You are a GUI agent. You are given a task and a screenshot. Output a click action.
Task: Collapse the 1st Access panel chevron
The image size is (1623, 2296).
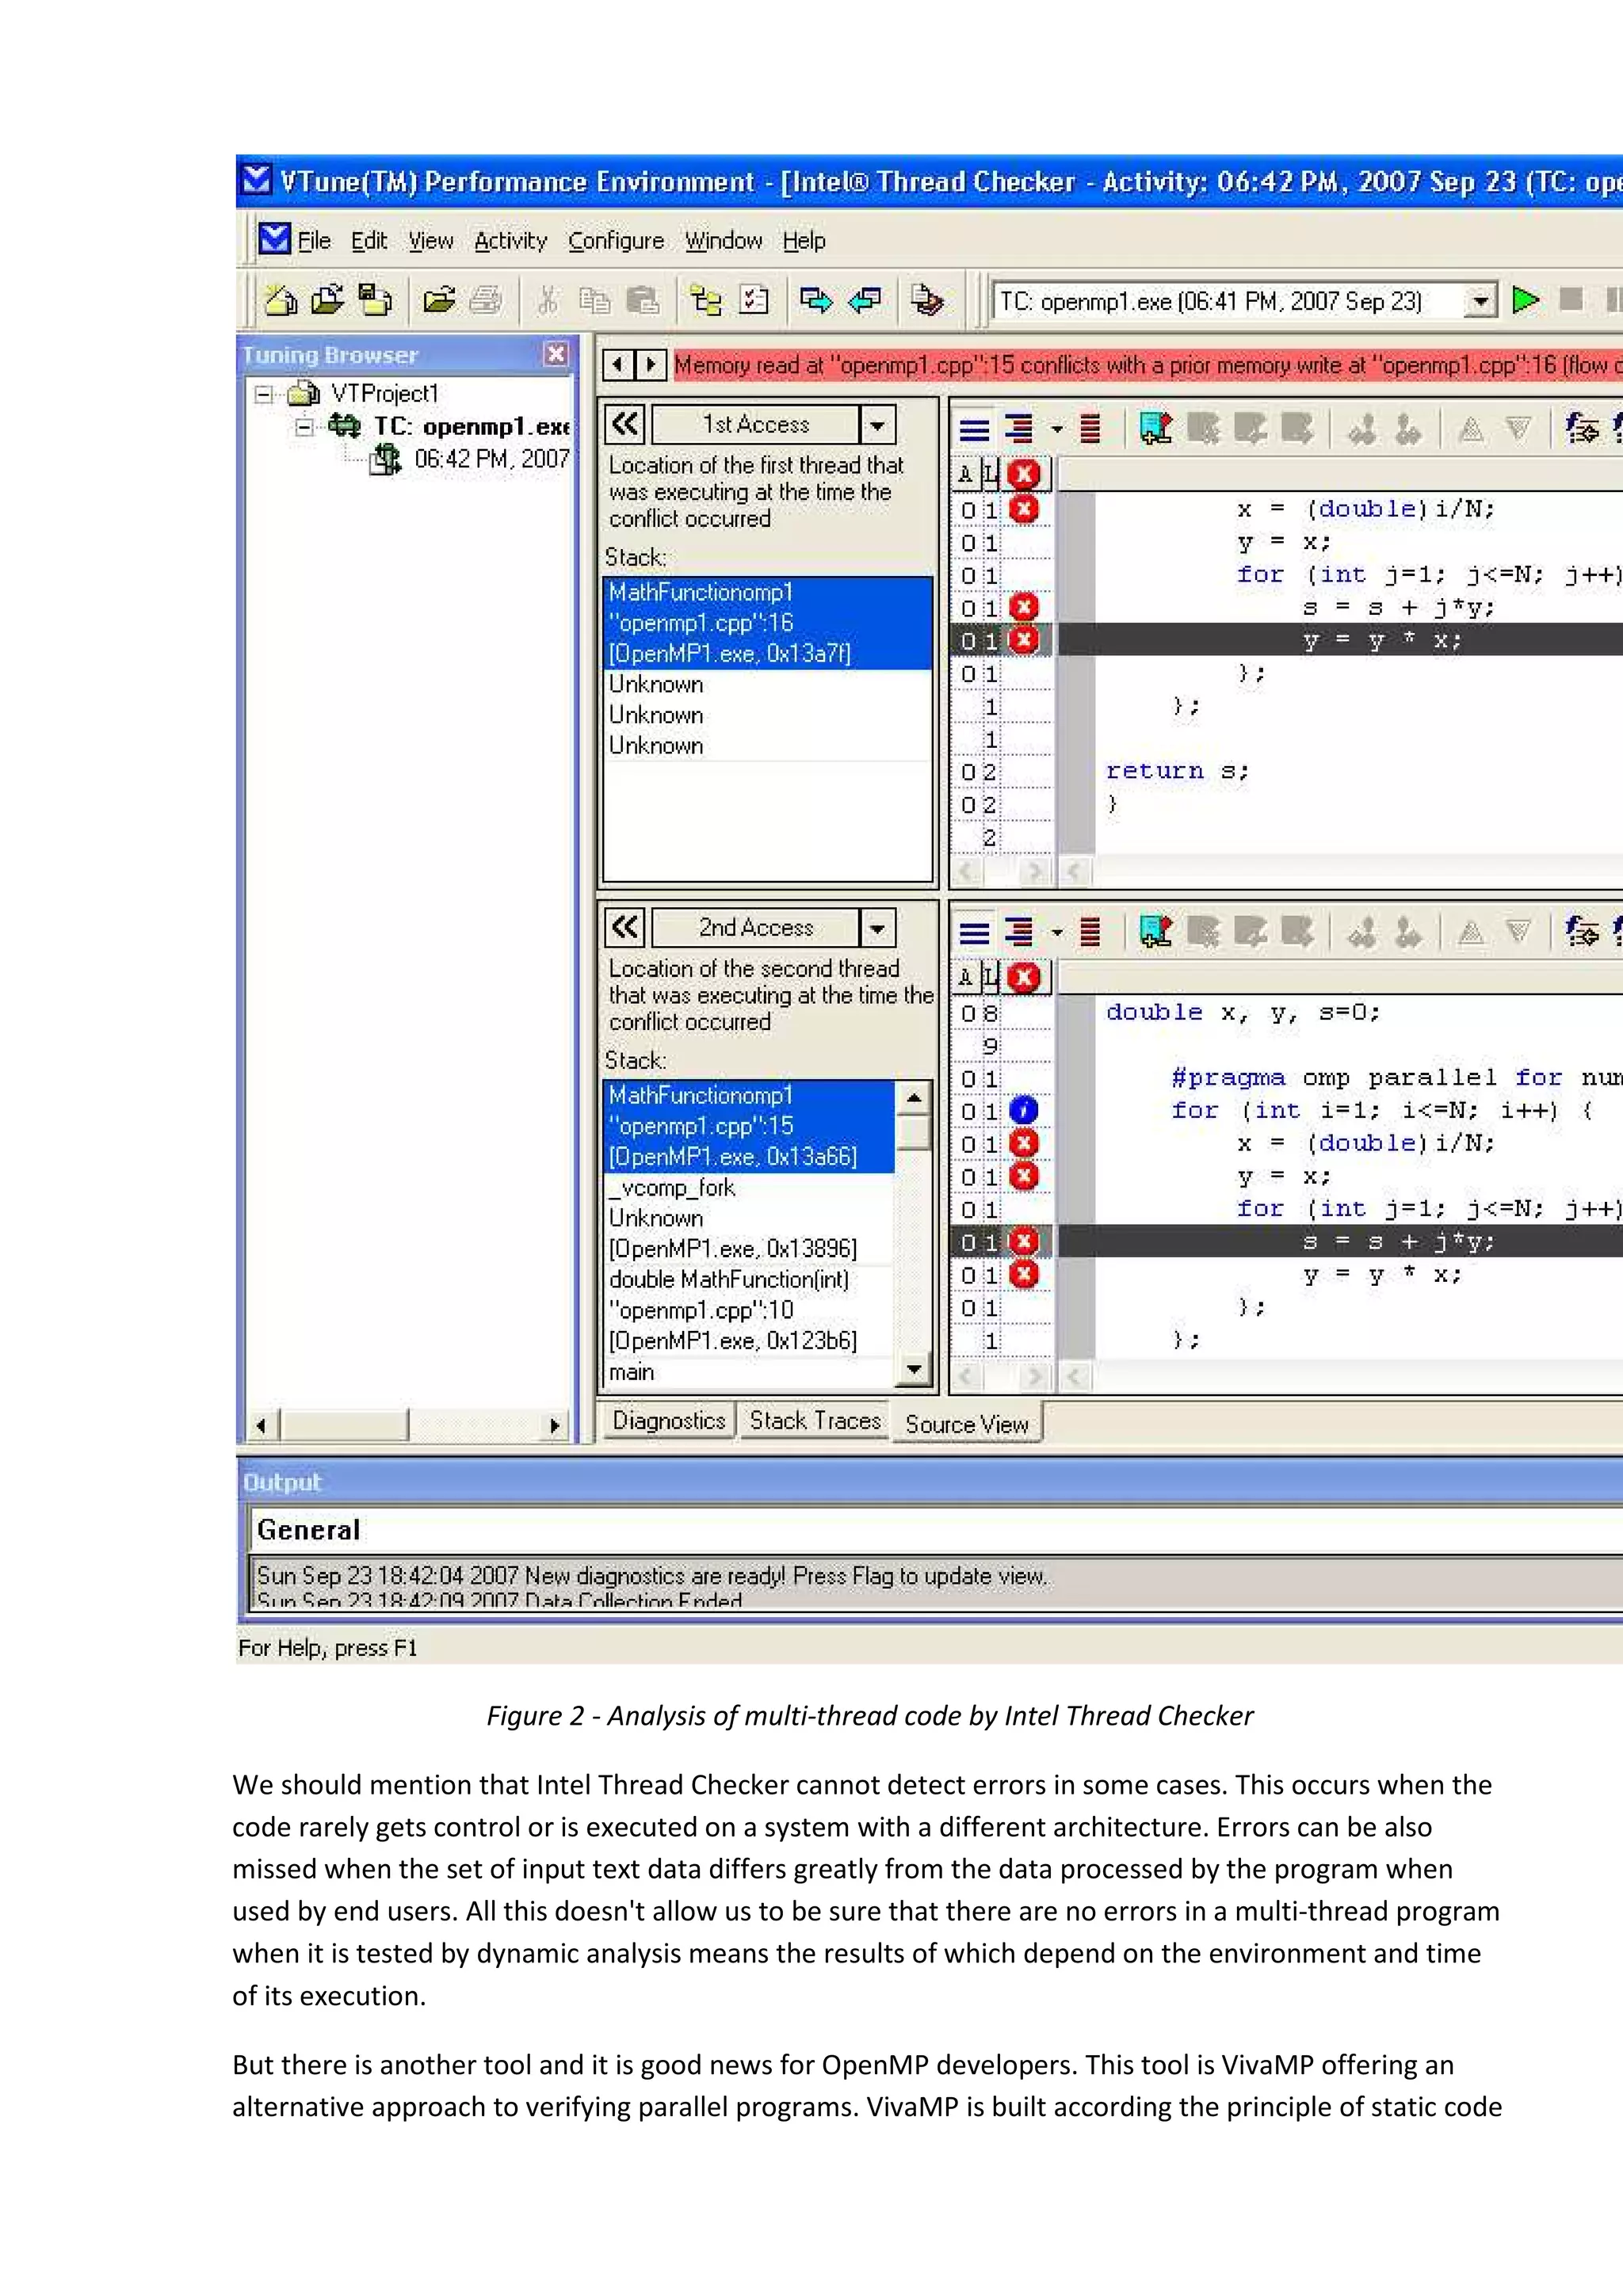(625, 424)
